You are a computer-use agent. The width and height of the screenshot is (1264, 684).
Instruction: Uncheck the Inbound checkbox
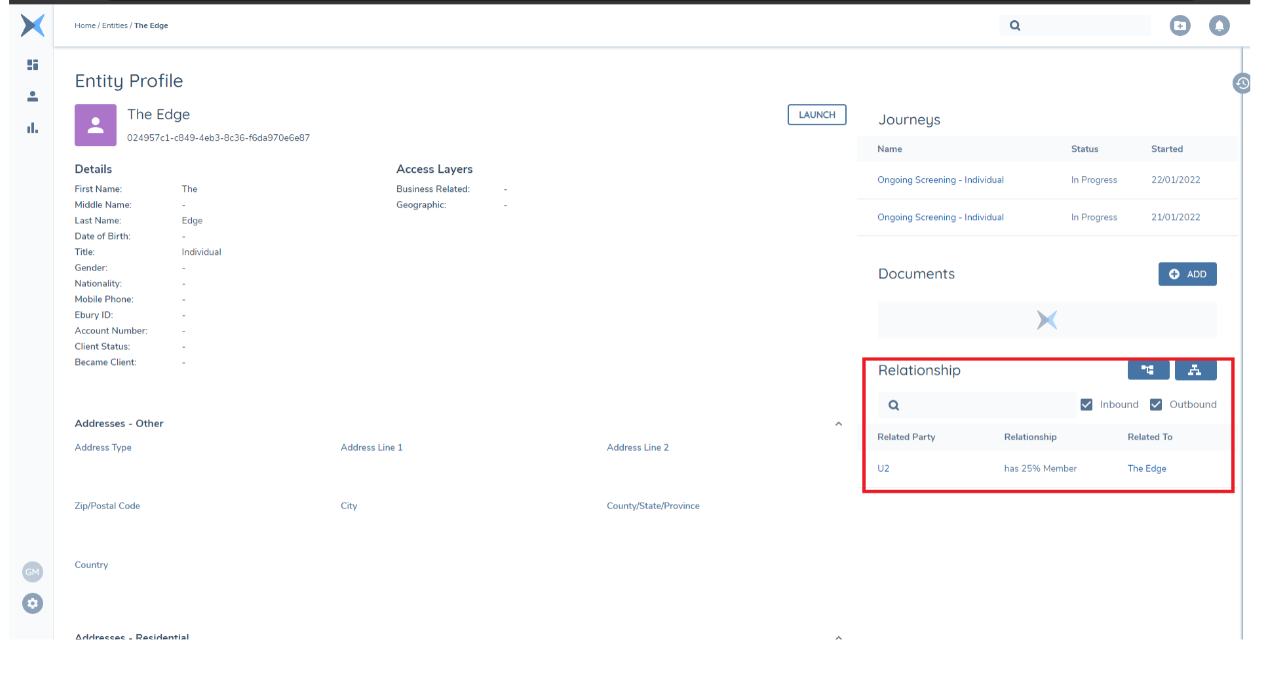pos(1087,405)
